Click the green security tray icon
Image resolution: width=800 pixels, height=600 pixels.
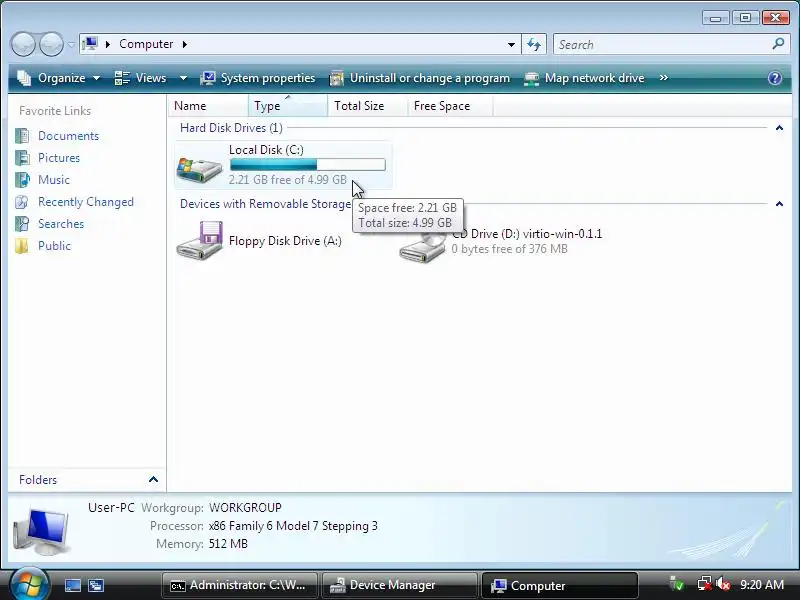point(677,584)
